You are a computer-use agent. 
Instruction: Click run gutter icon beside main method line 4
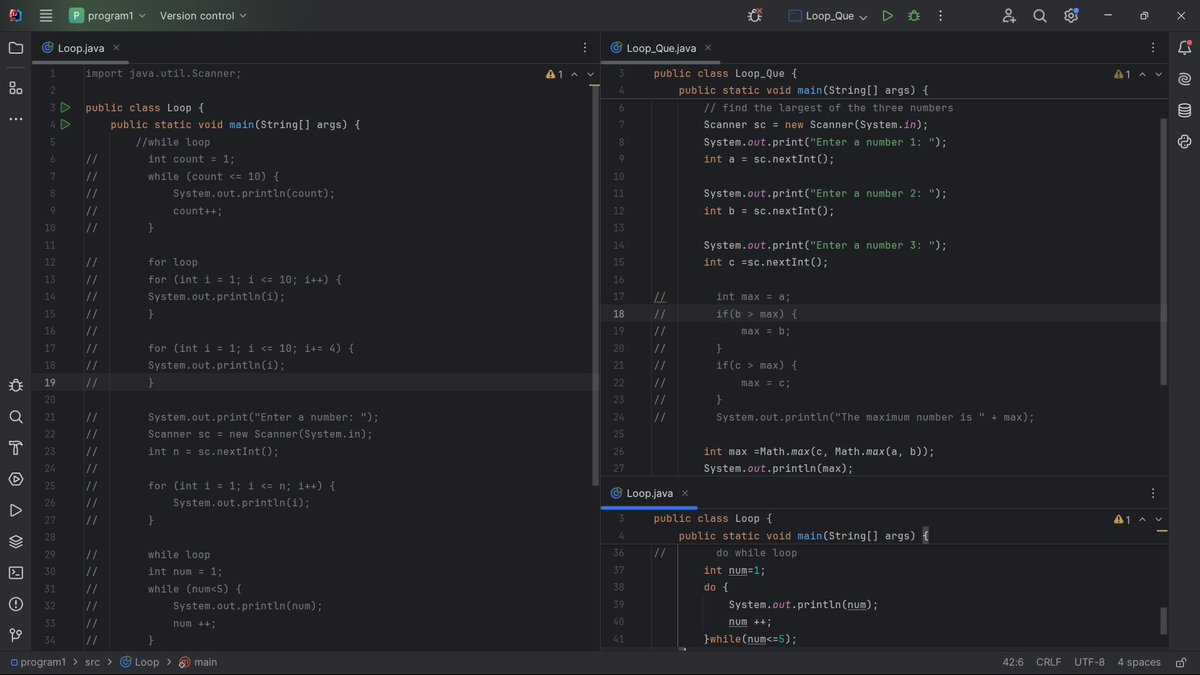coord(65,124)
